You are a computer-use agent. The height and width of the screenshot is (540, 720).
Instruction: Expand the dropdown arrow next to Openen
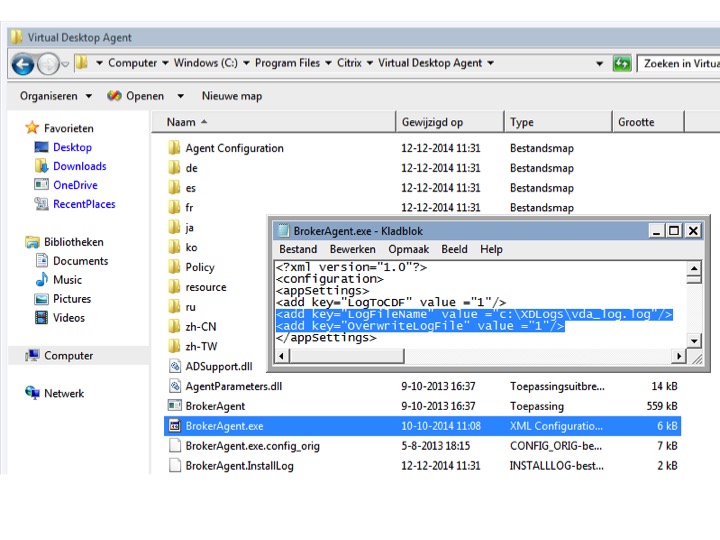(180, 96)
